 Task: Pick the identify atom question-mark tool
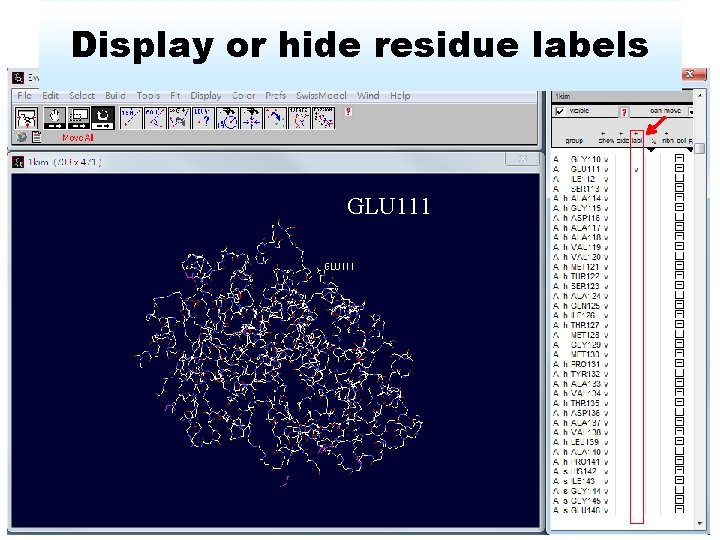[x=203, y=118]
